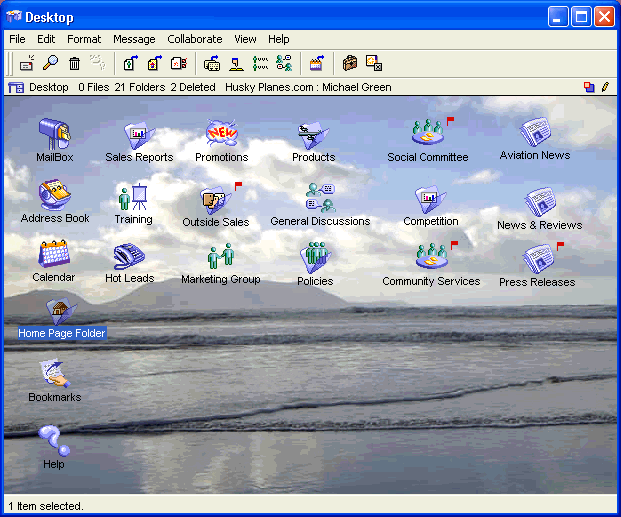Click the overlapping squares icon in status bar
The width and height of the screenshot is (621, 517).
click(x=589, y=88)
